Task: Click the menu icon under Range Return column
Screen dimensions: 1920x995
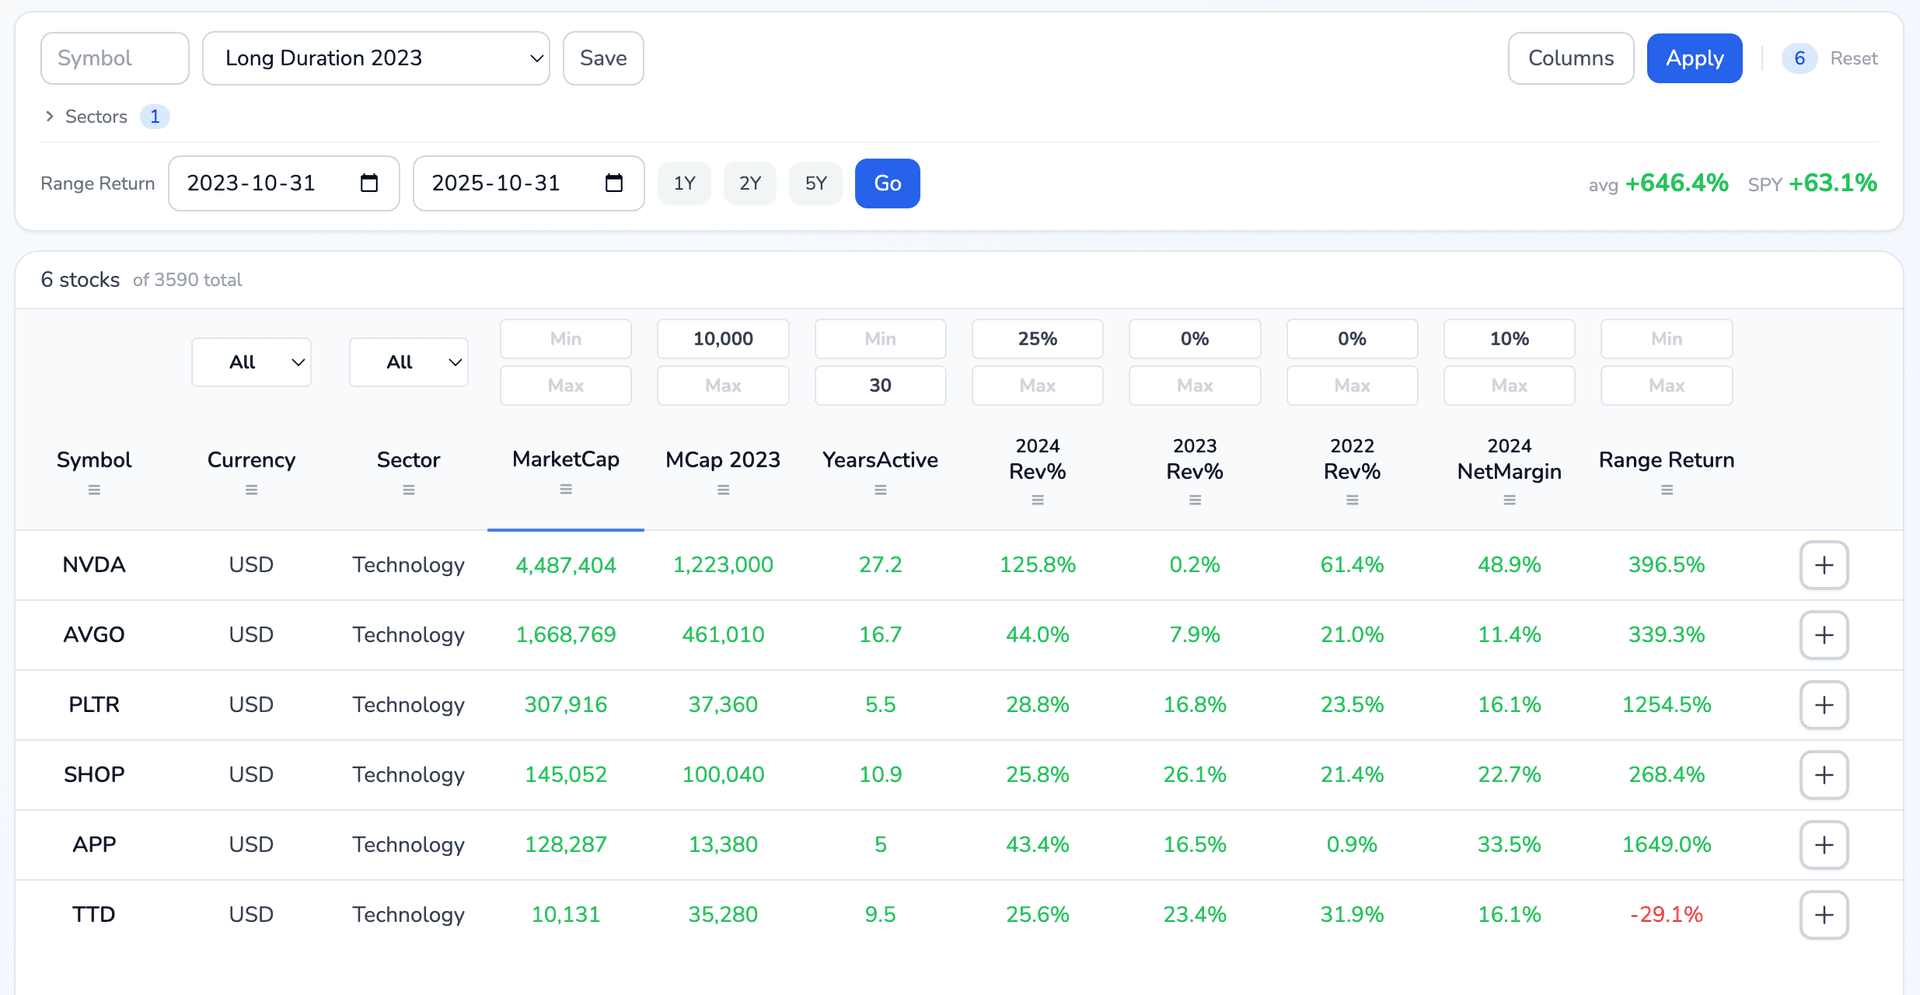Action: 1667,490
